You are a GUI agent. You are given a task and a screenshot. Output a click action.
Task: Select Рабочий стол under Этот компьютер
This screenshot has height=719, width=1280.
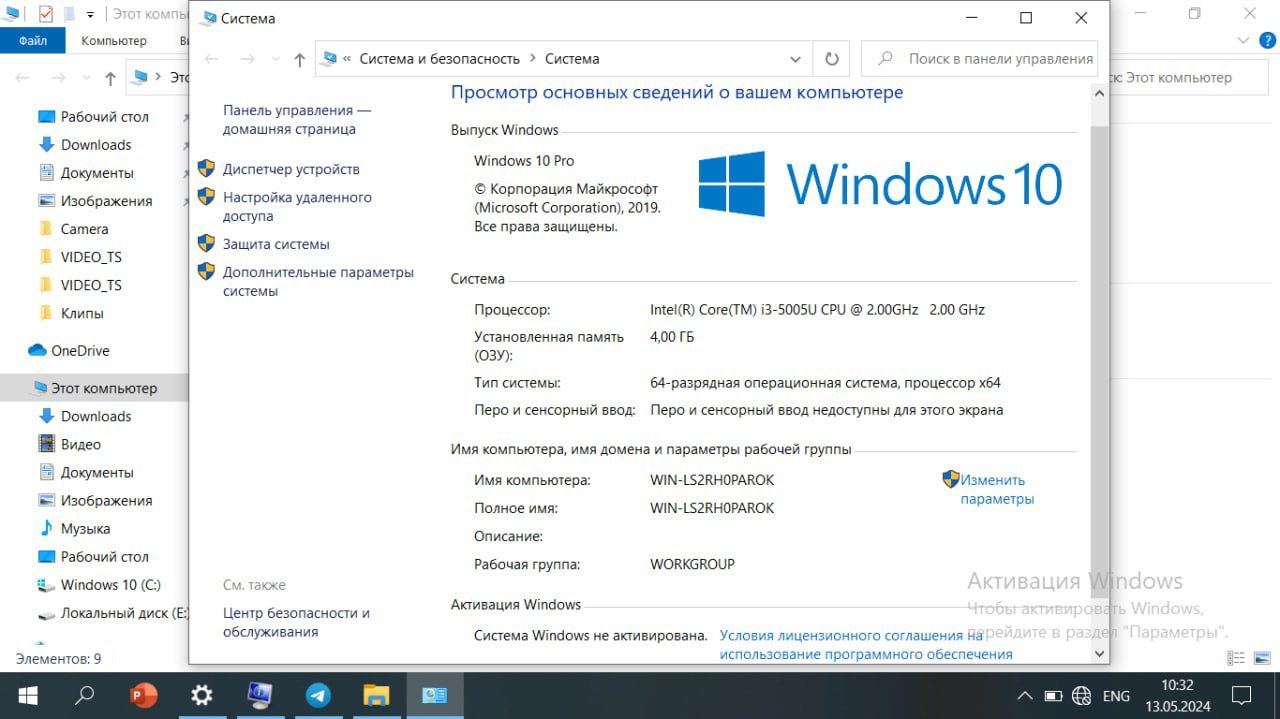pyautogui.click(x=104, y=556)
